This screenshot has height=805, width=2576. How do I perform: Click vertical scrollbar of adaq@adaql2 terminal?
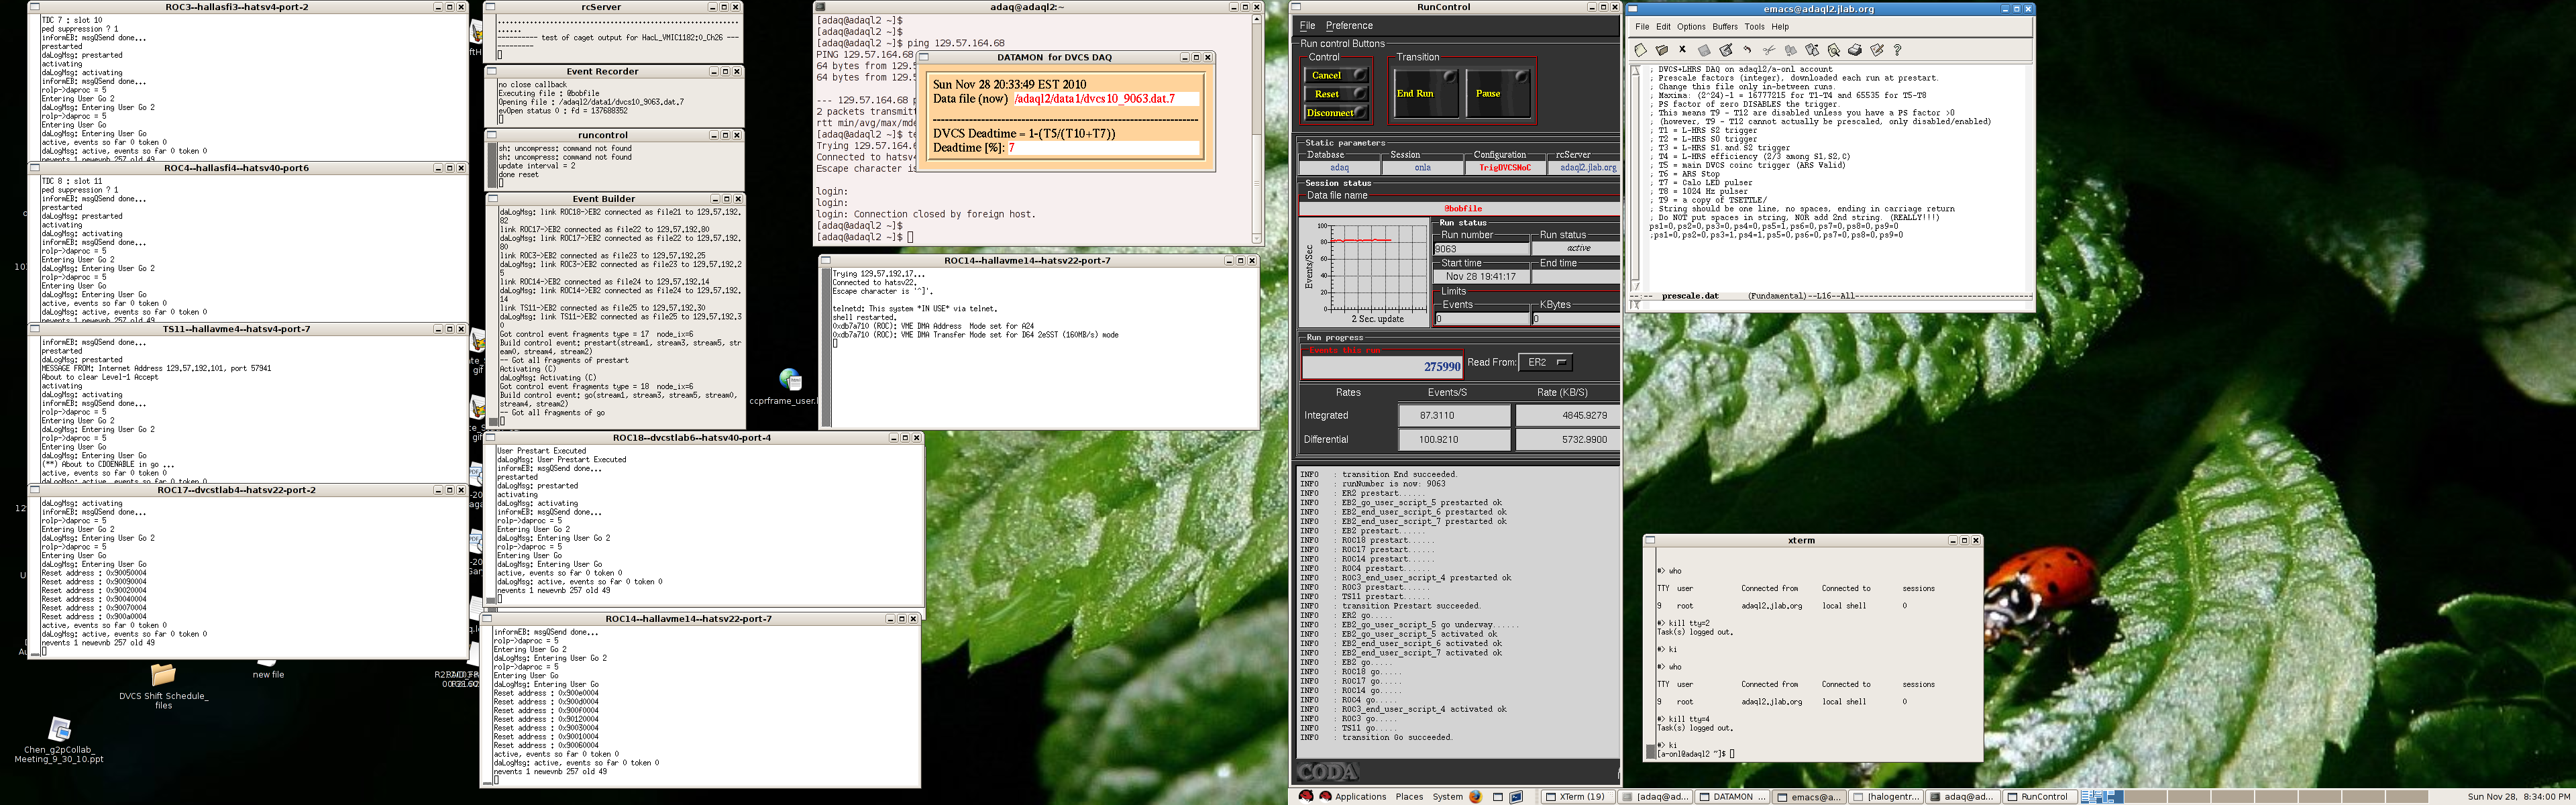(1257, 128)
